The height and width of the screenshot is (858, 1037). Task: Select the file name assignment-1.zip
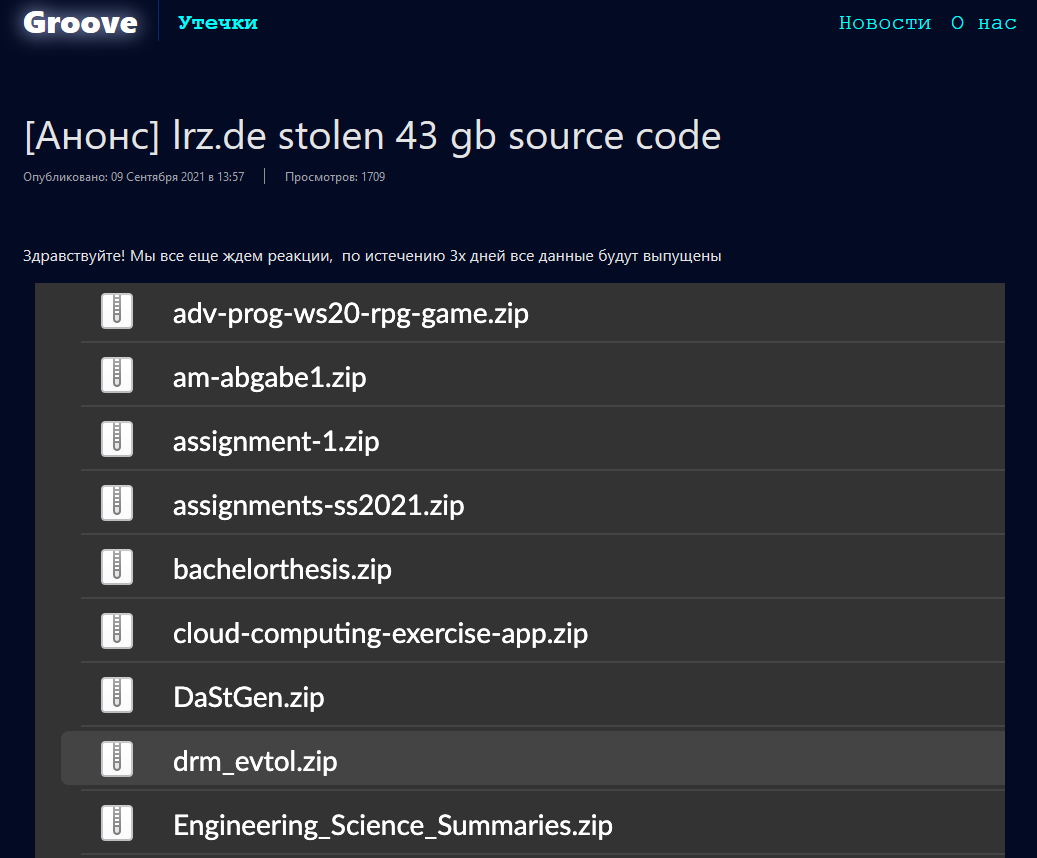click(276, 441)
